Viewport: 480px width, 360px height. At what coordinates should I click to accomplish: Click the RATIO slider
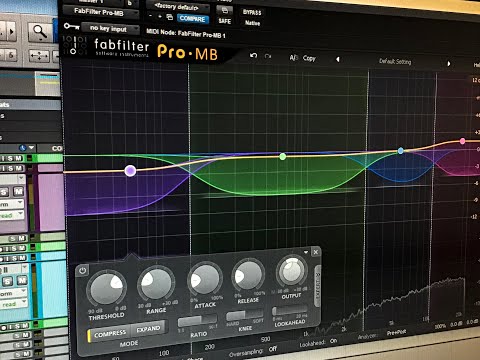point(198,321)
